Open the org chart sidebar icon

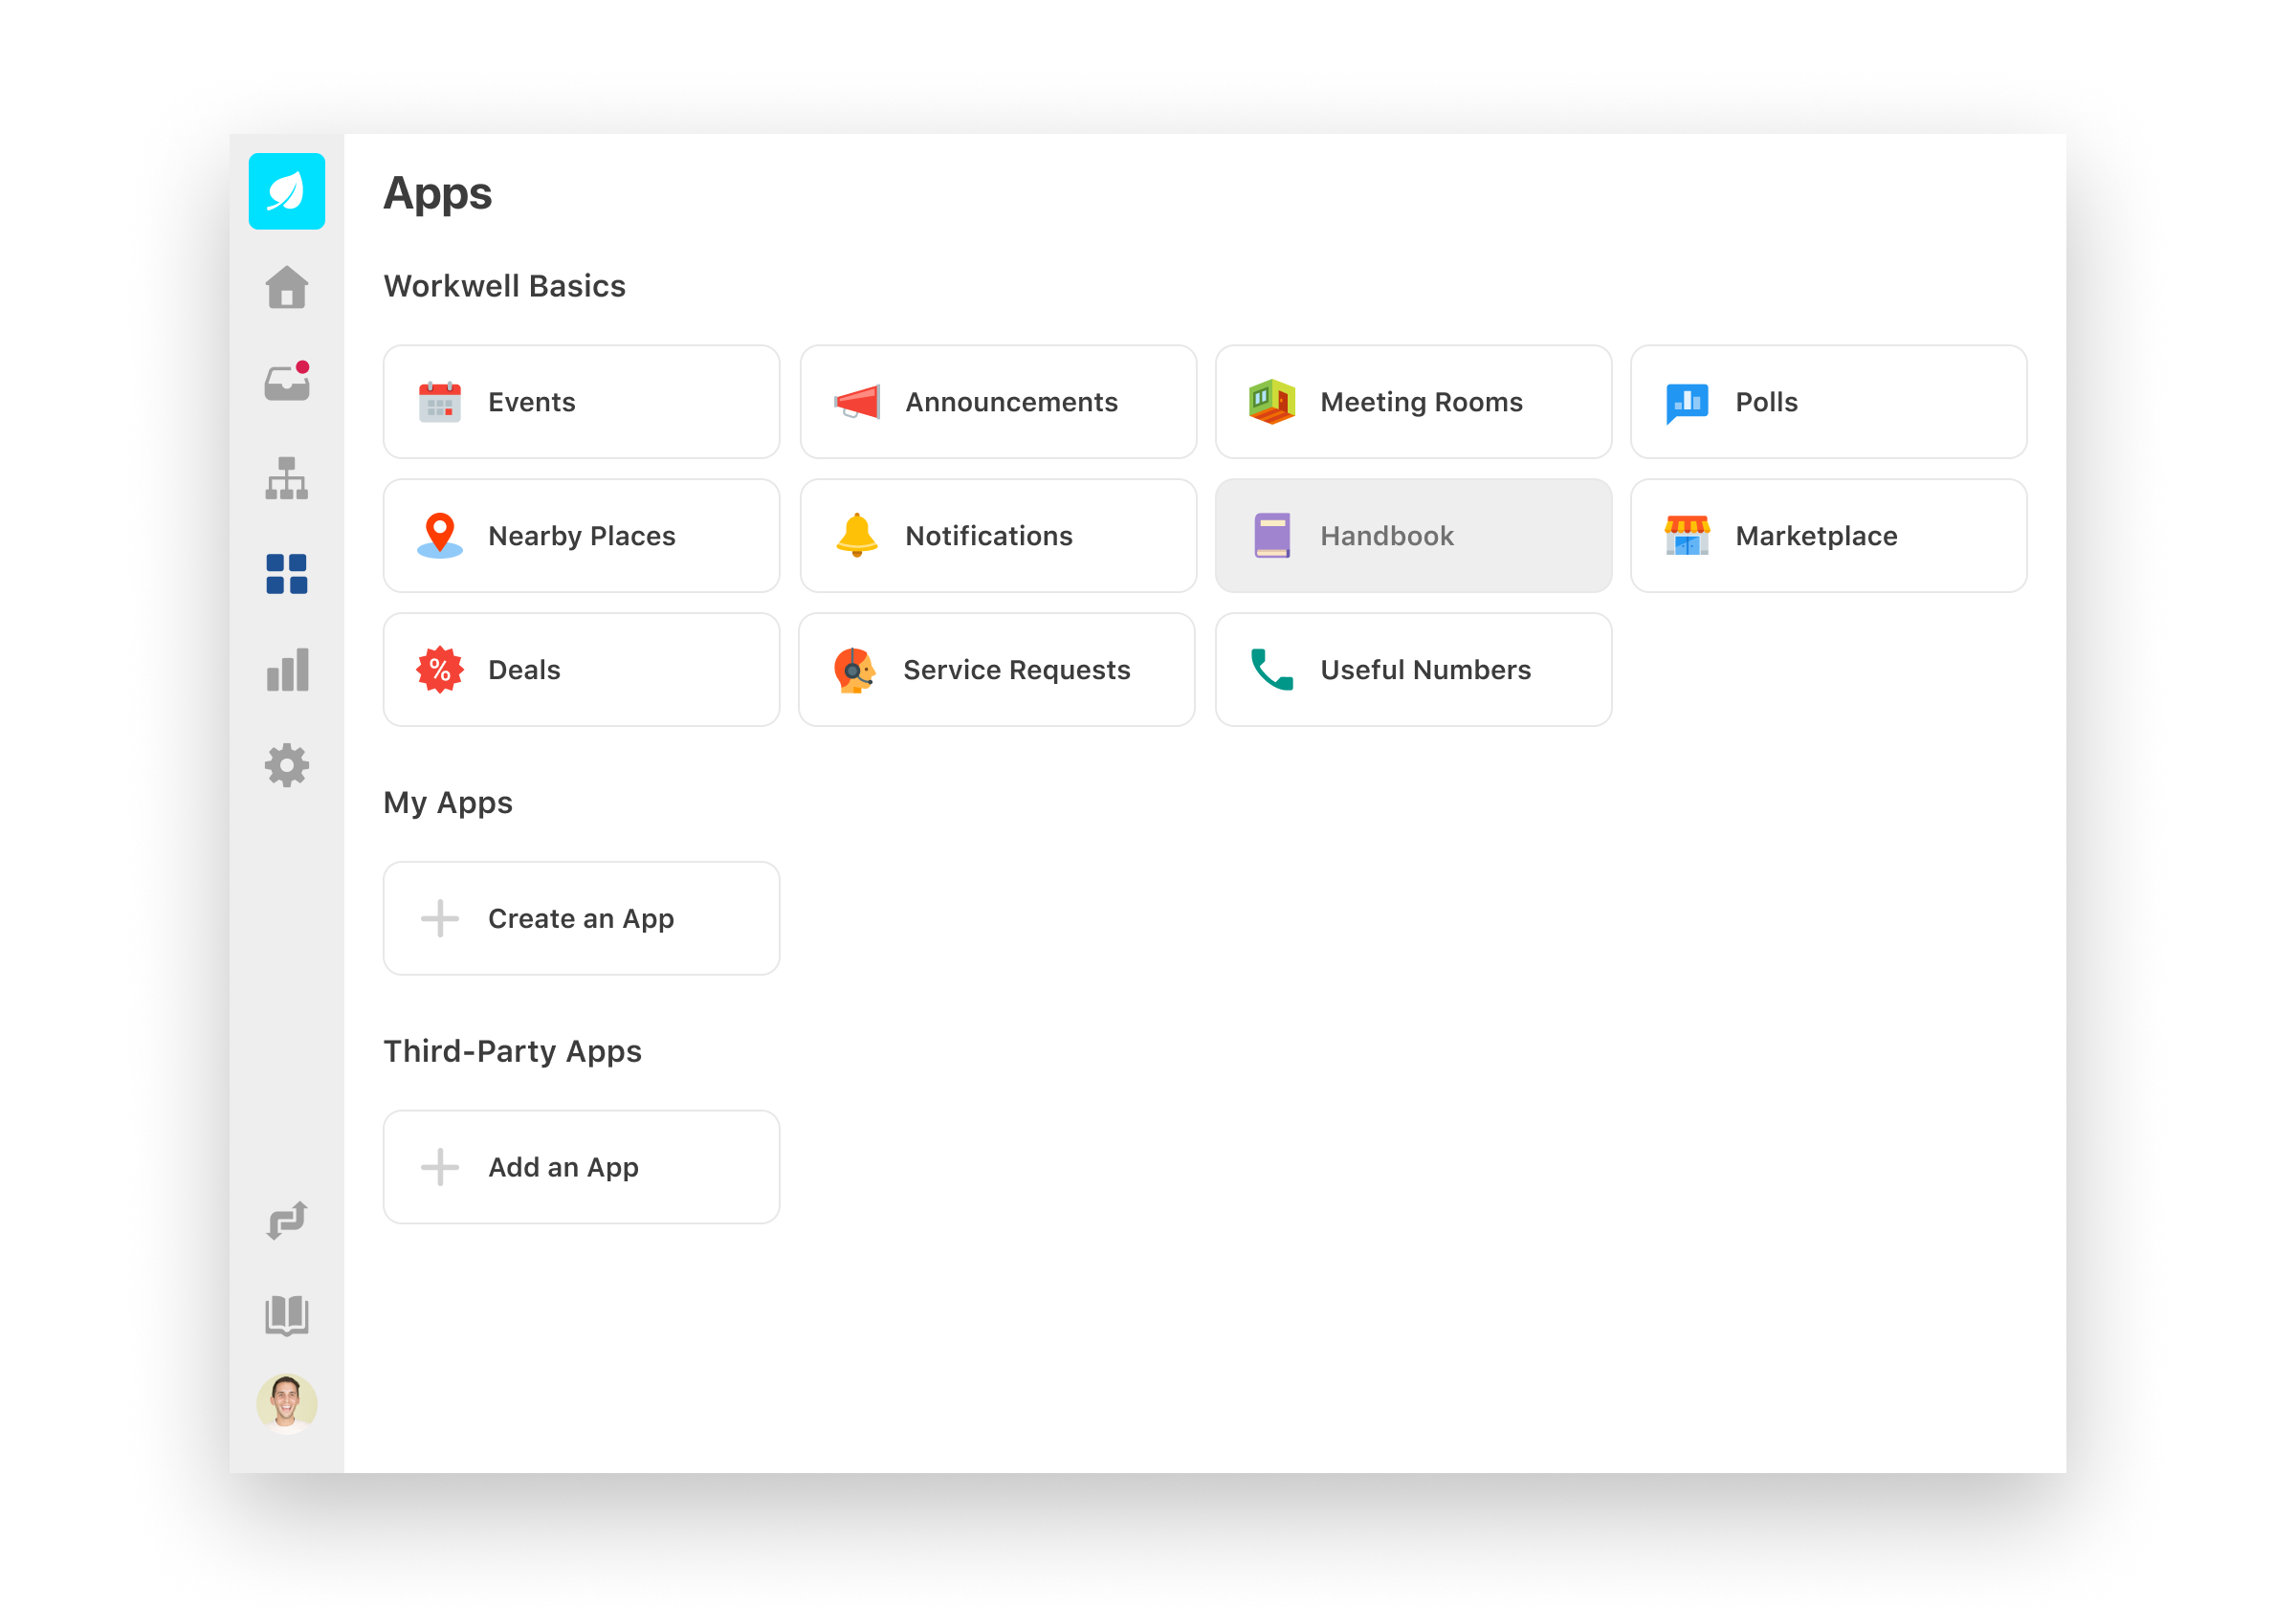286,478
